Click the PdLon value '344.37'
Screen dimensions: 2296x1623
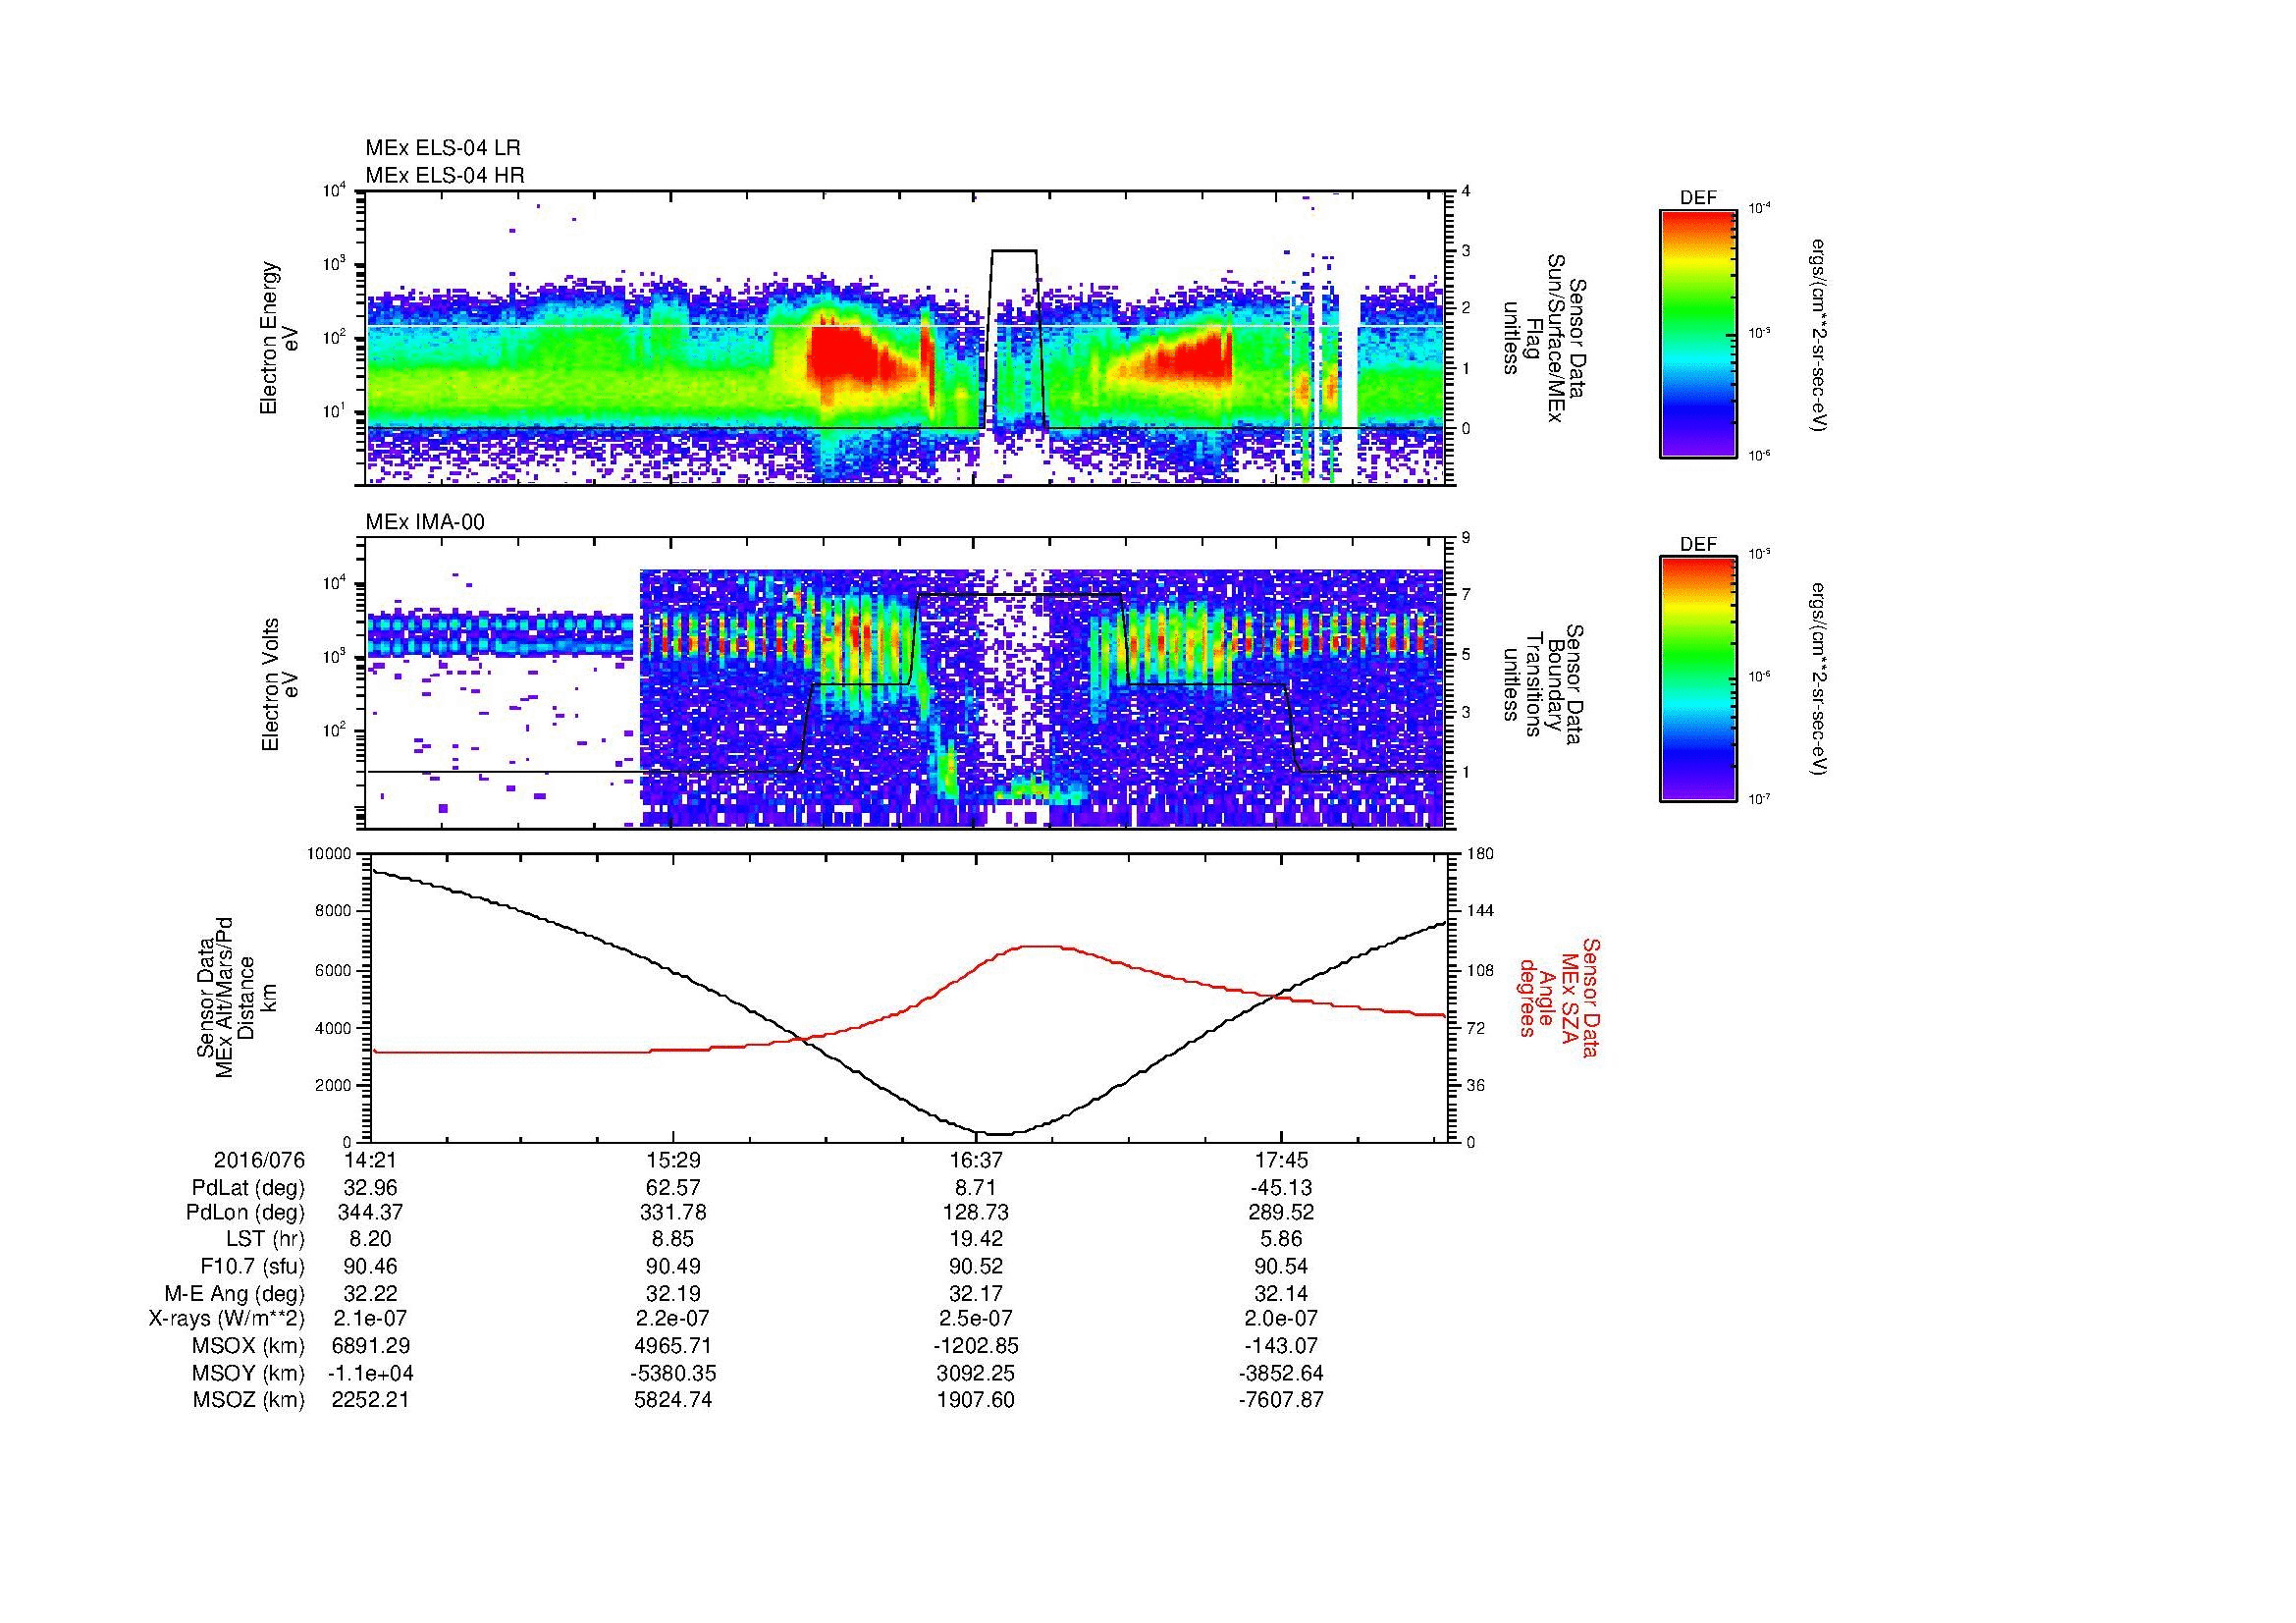371,1212
